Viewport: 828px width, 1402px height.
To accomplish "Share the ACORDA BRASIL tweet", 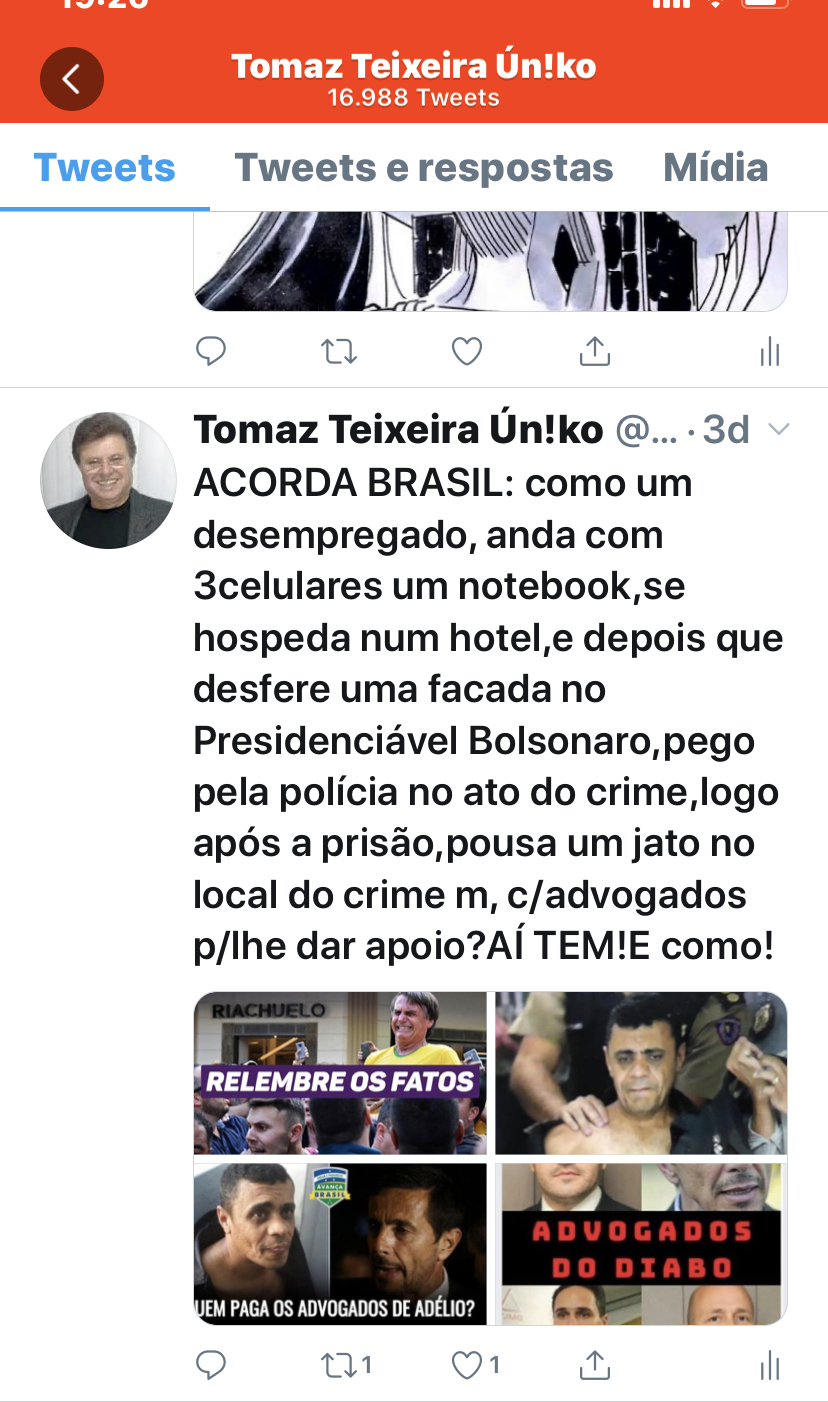I will 595,1364.
